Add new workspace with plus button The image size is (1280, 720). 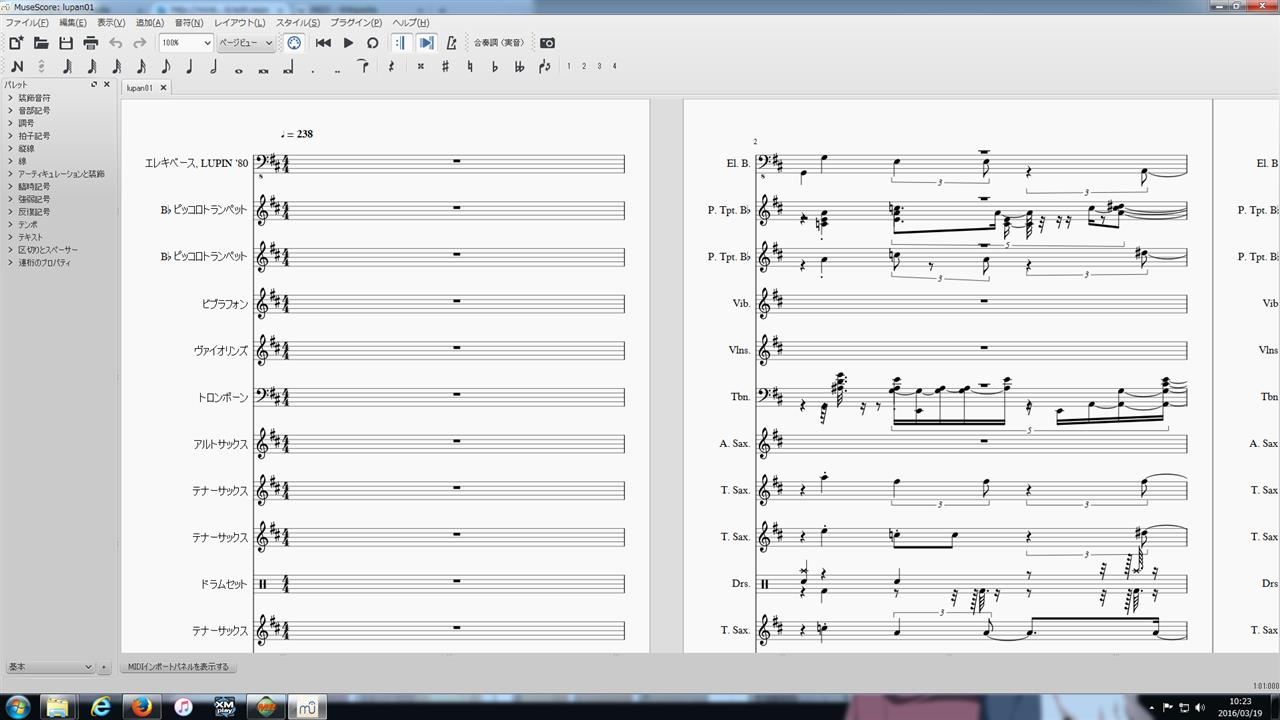103,667
